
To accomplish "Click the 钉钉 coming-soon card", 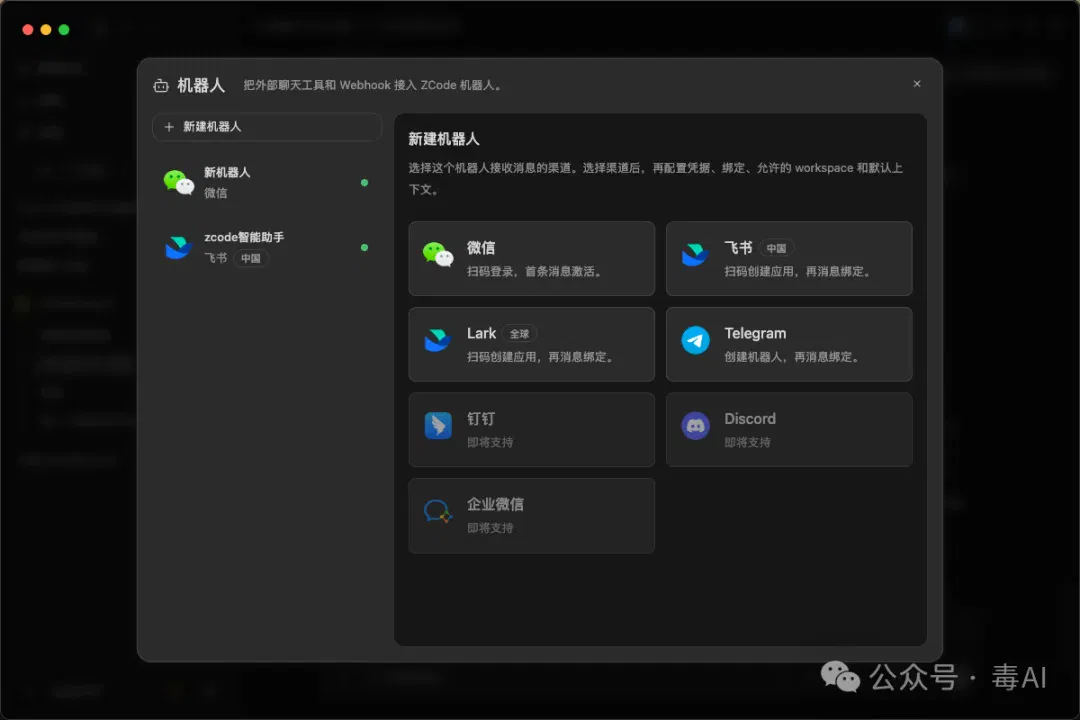I will (x=531, y=429).
